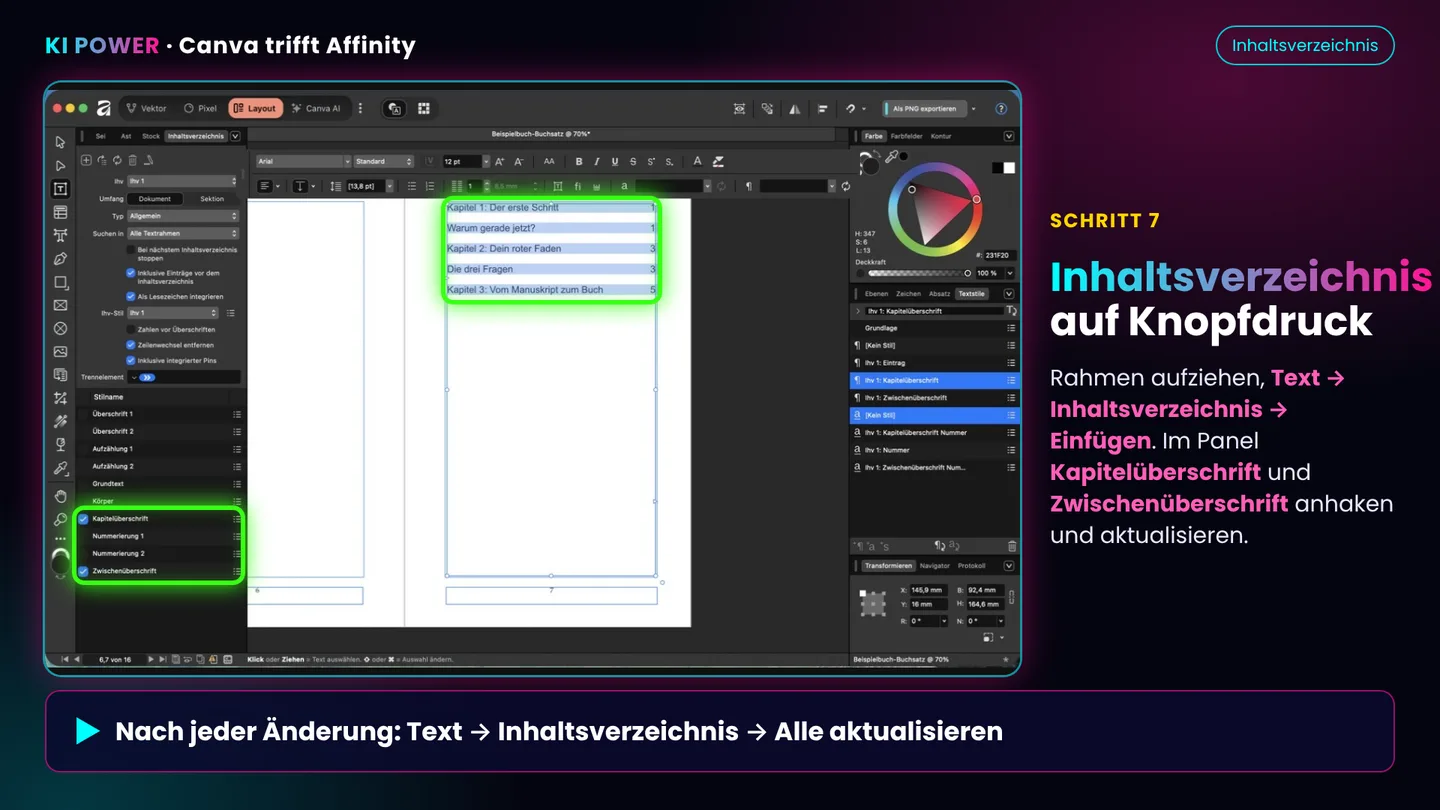Screen dimensions: 1440x810
Task: Enable Bei nächstem Inhaltsverzeichnis stoppen
Action: coord(131,249)
